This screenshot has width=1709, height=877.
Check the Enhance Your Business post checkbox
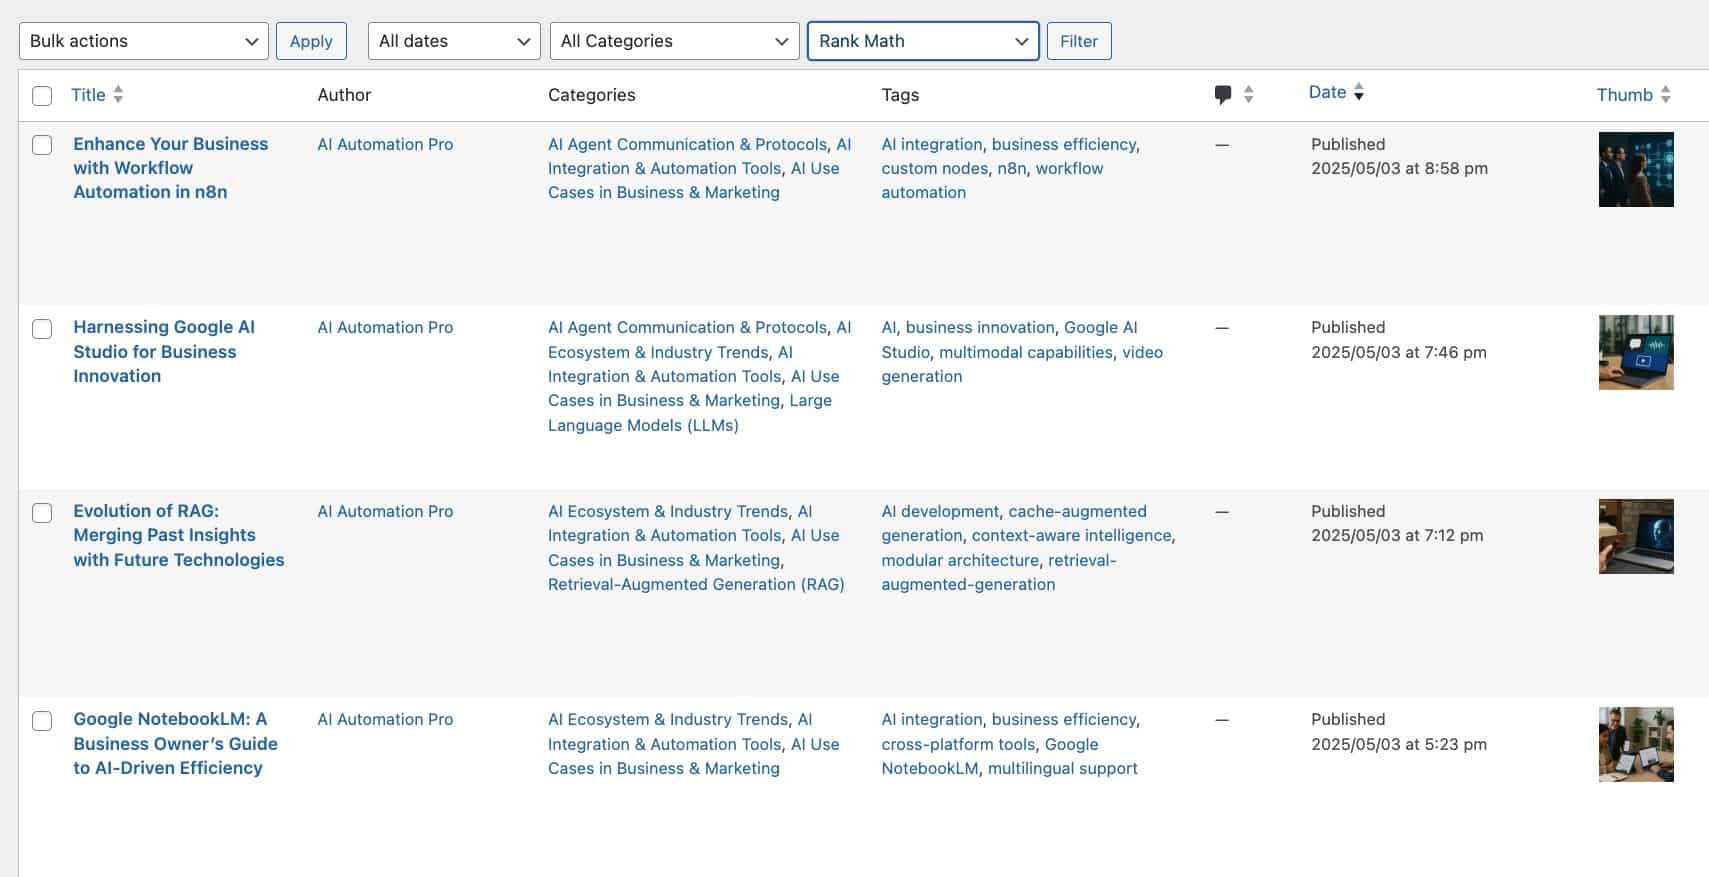tap(42, 145)
